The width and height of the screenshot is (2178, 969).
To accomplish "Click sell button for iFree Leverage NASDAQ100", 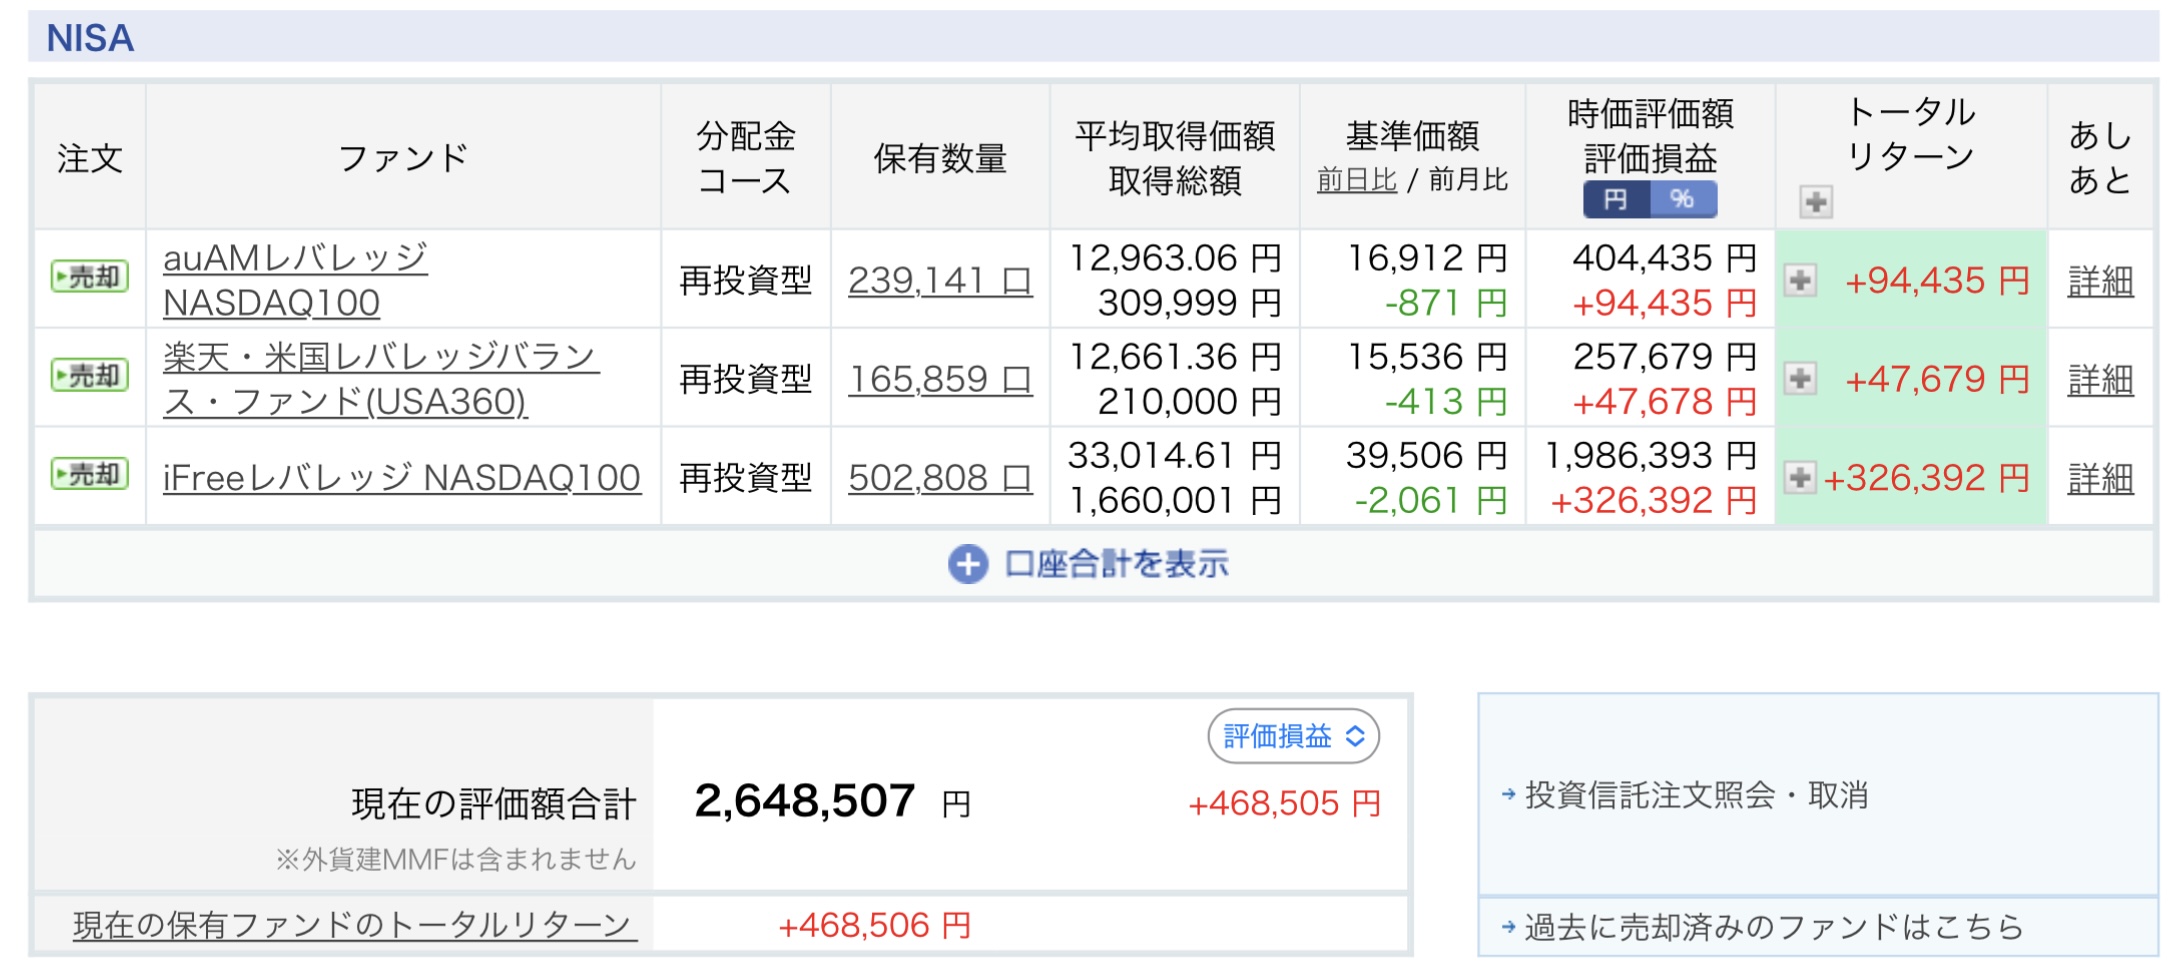I will [x=90, y=474].
